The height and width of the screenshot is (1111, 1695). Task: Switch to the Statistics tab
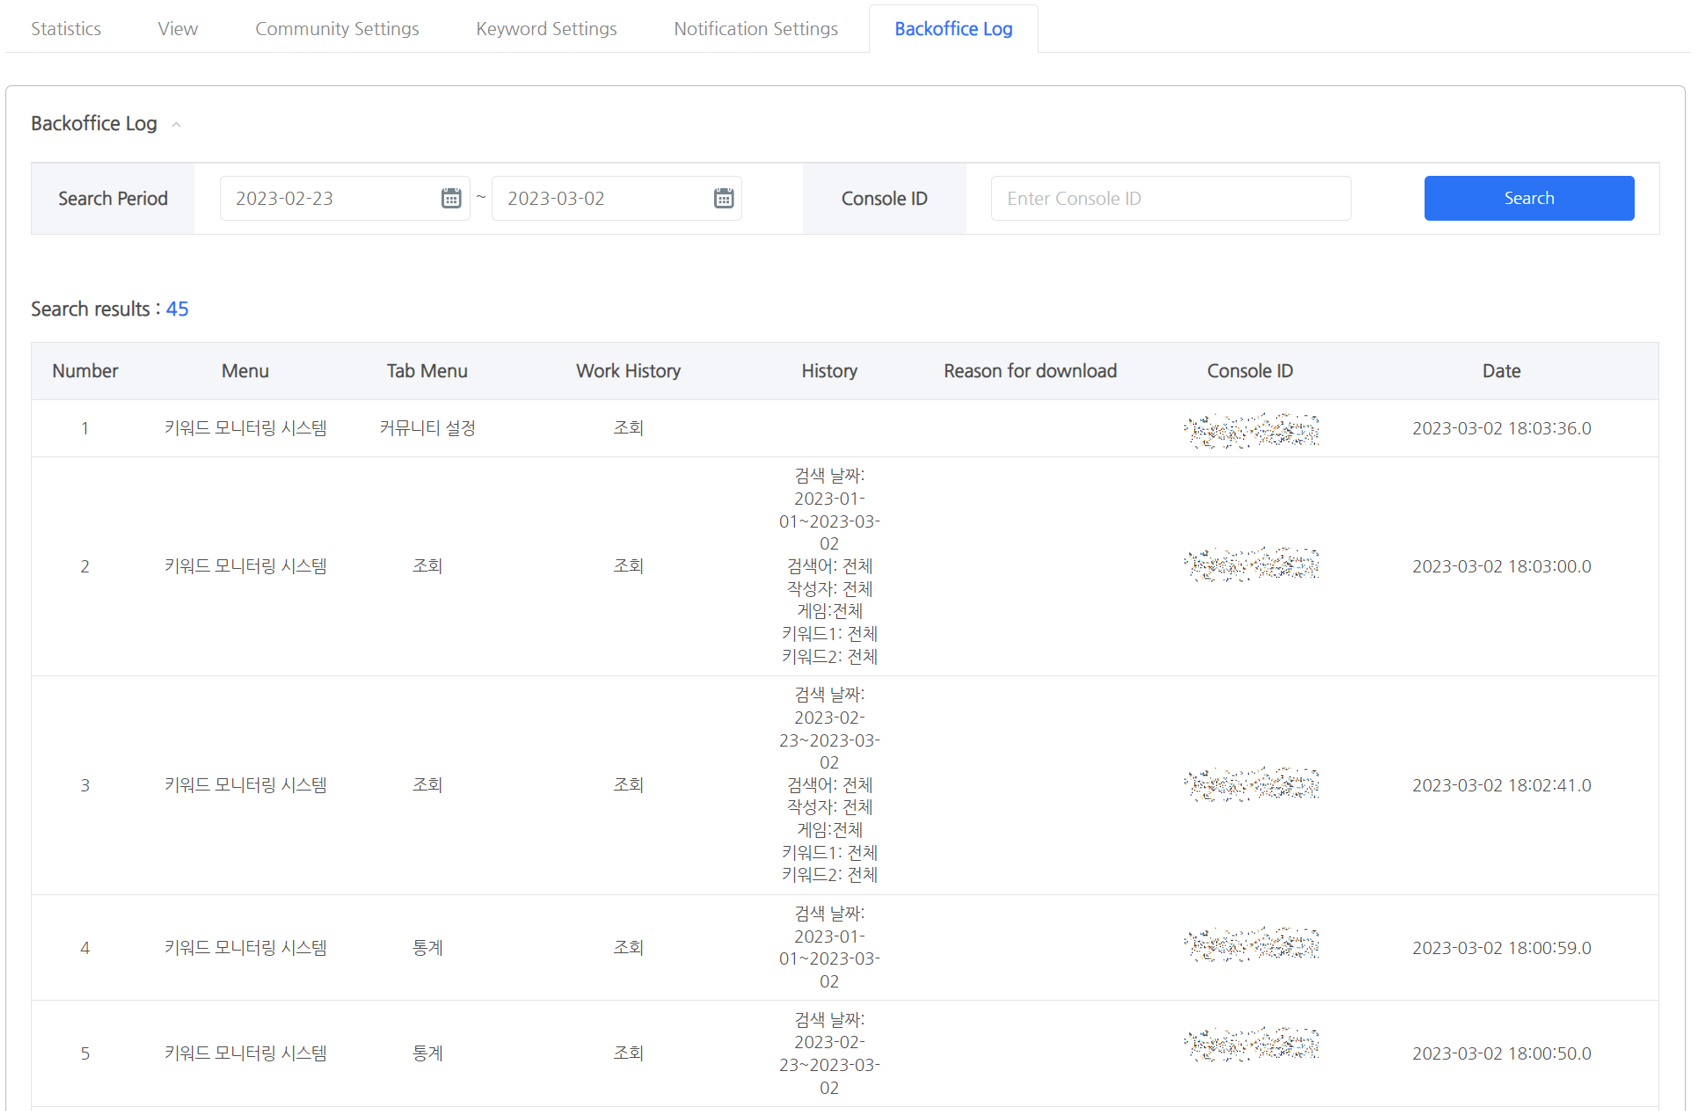(x=66, y=28)
